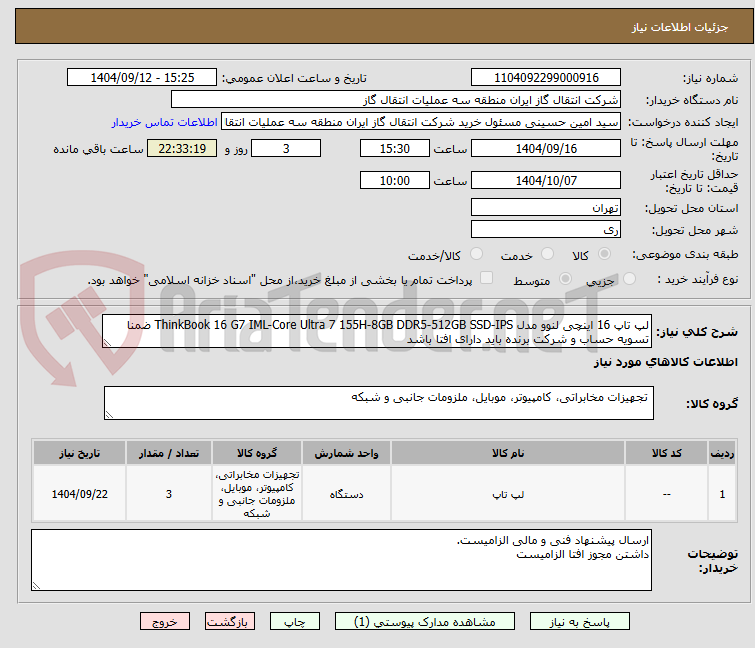
Task: Focus the remaining time countdown field
Action: coord(182,149)
